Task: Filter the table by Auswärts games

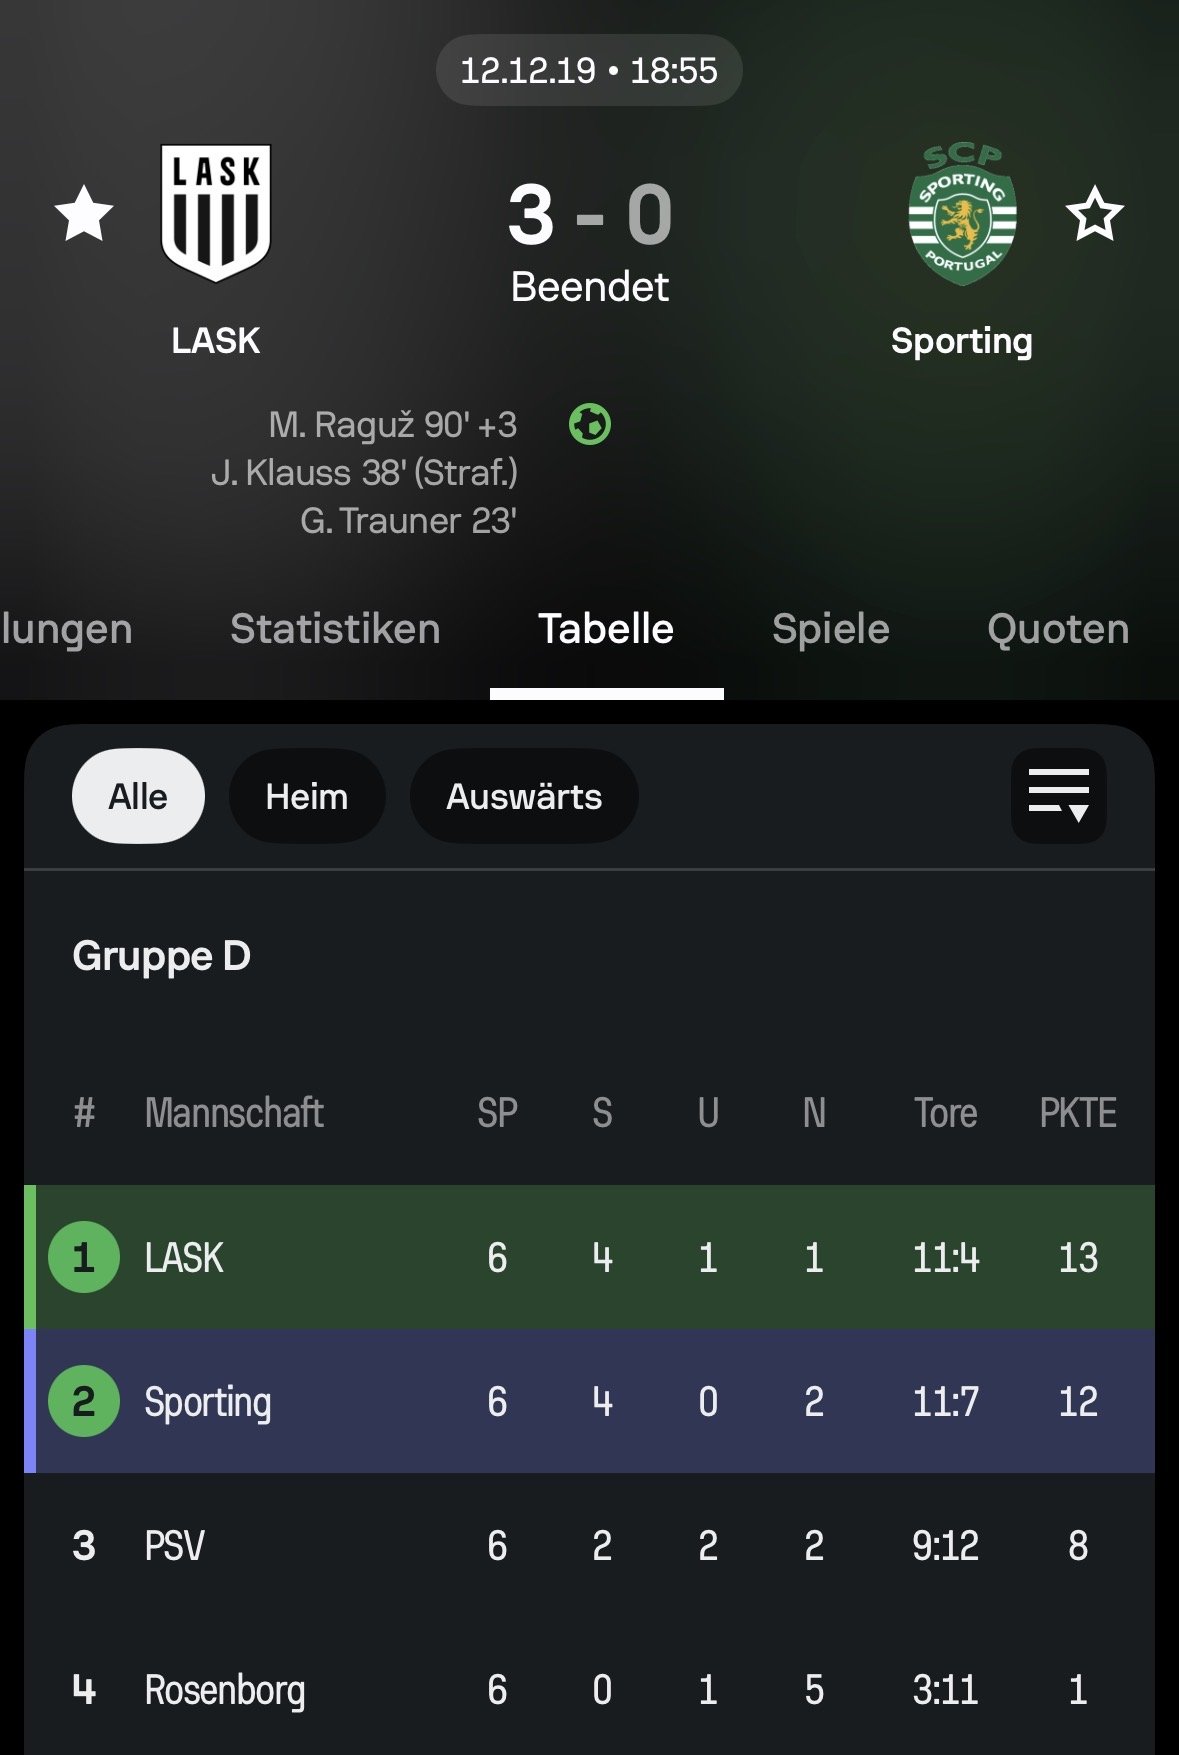Action: 524,796
